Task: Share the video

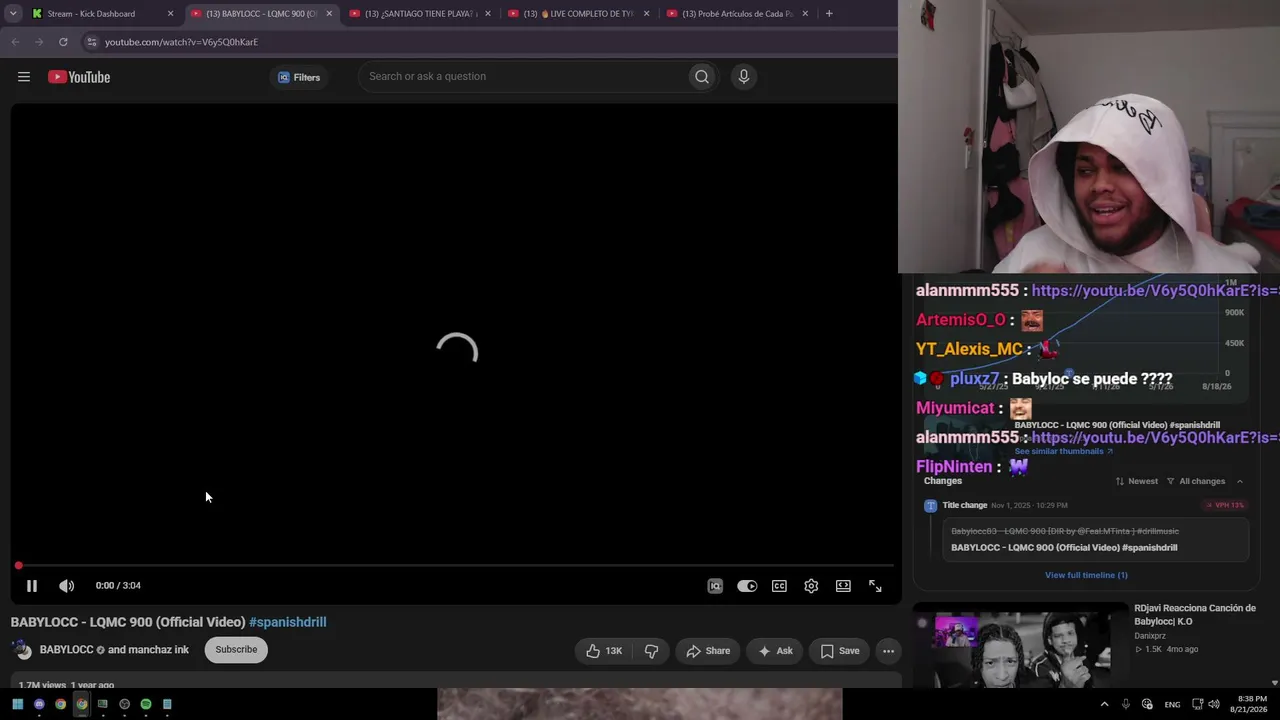Action: 708,651
